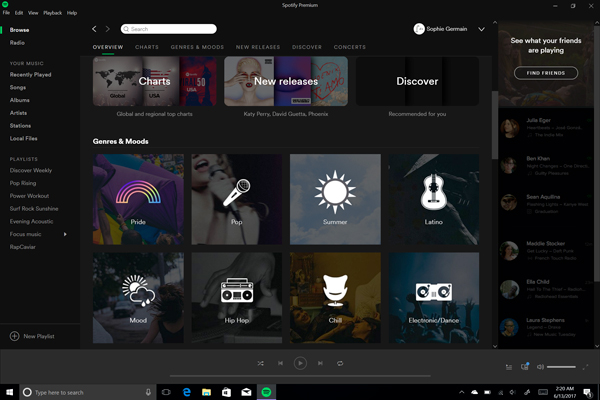Screen dimensions: 600x400
Task: Open Laura Stephens' friend activity avatar
Action: (509, 328)
